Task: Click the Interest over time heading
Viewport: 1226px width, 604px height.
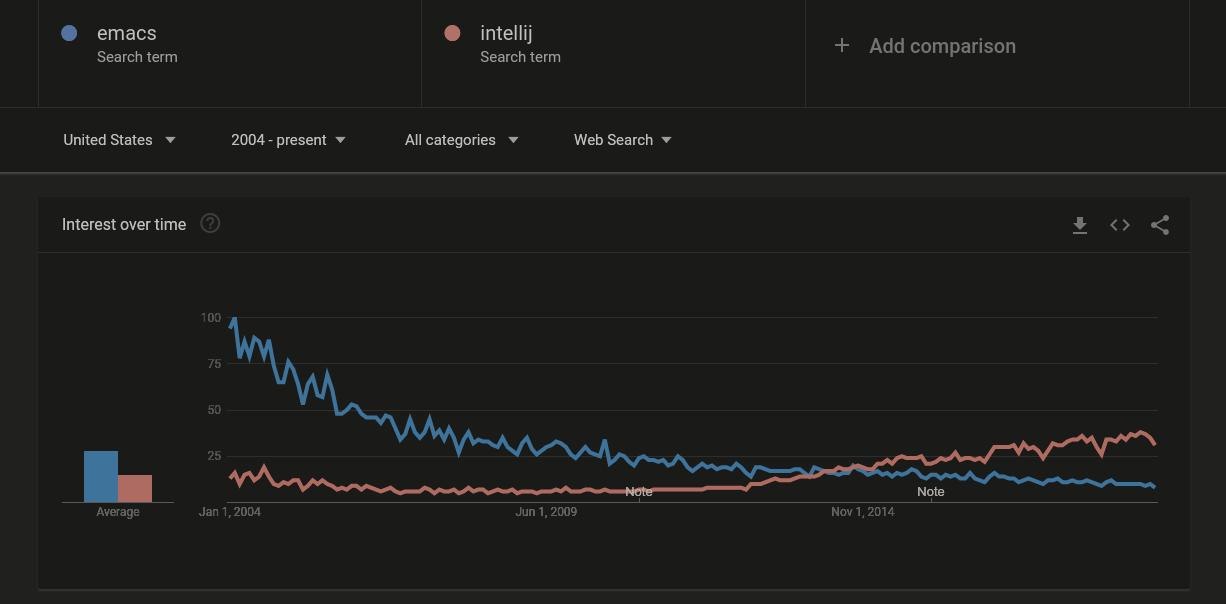Action: point(124,224)
